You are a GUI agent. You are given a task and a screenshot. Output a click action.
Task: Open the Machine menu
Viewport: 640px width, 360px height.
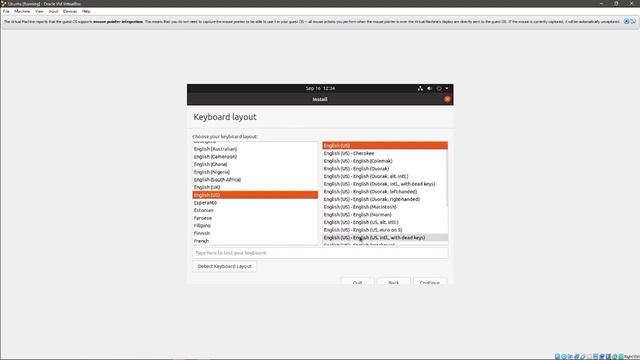tap(22, 11)
